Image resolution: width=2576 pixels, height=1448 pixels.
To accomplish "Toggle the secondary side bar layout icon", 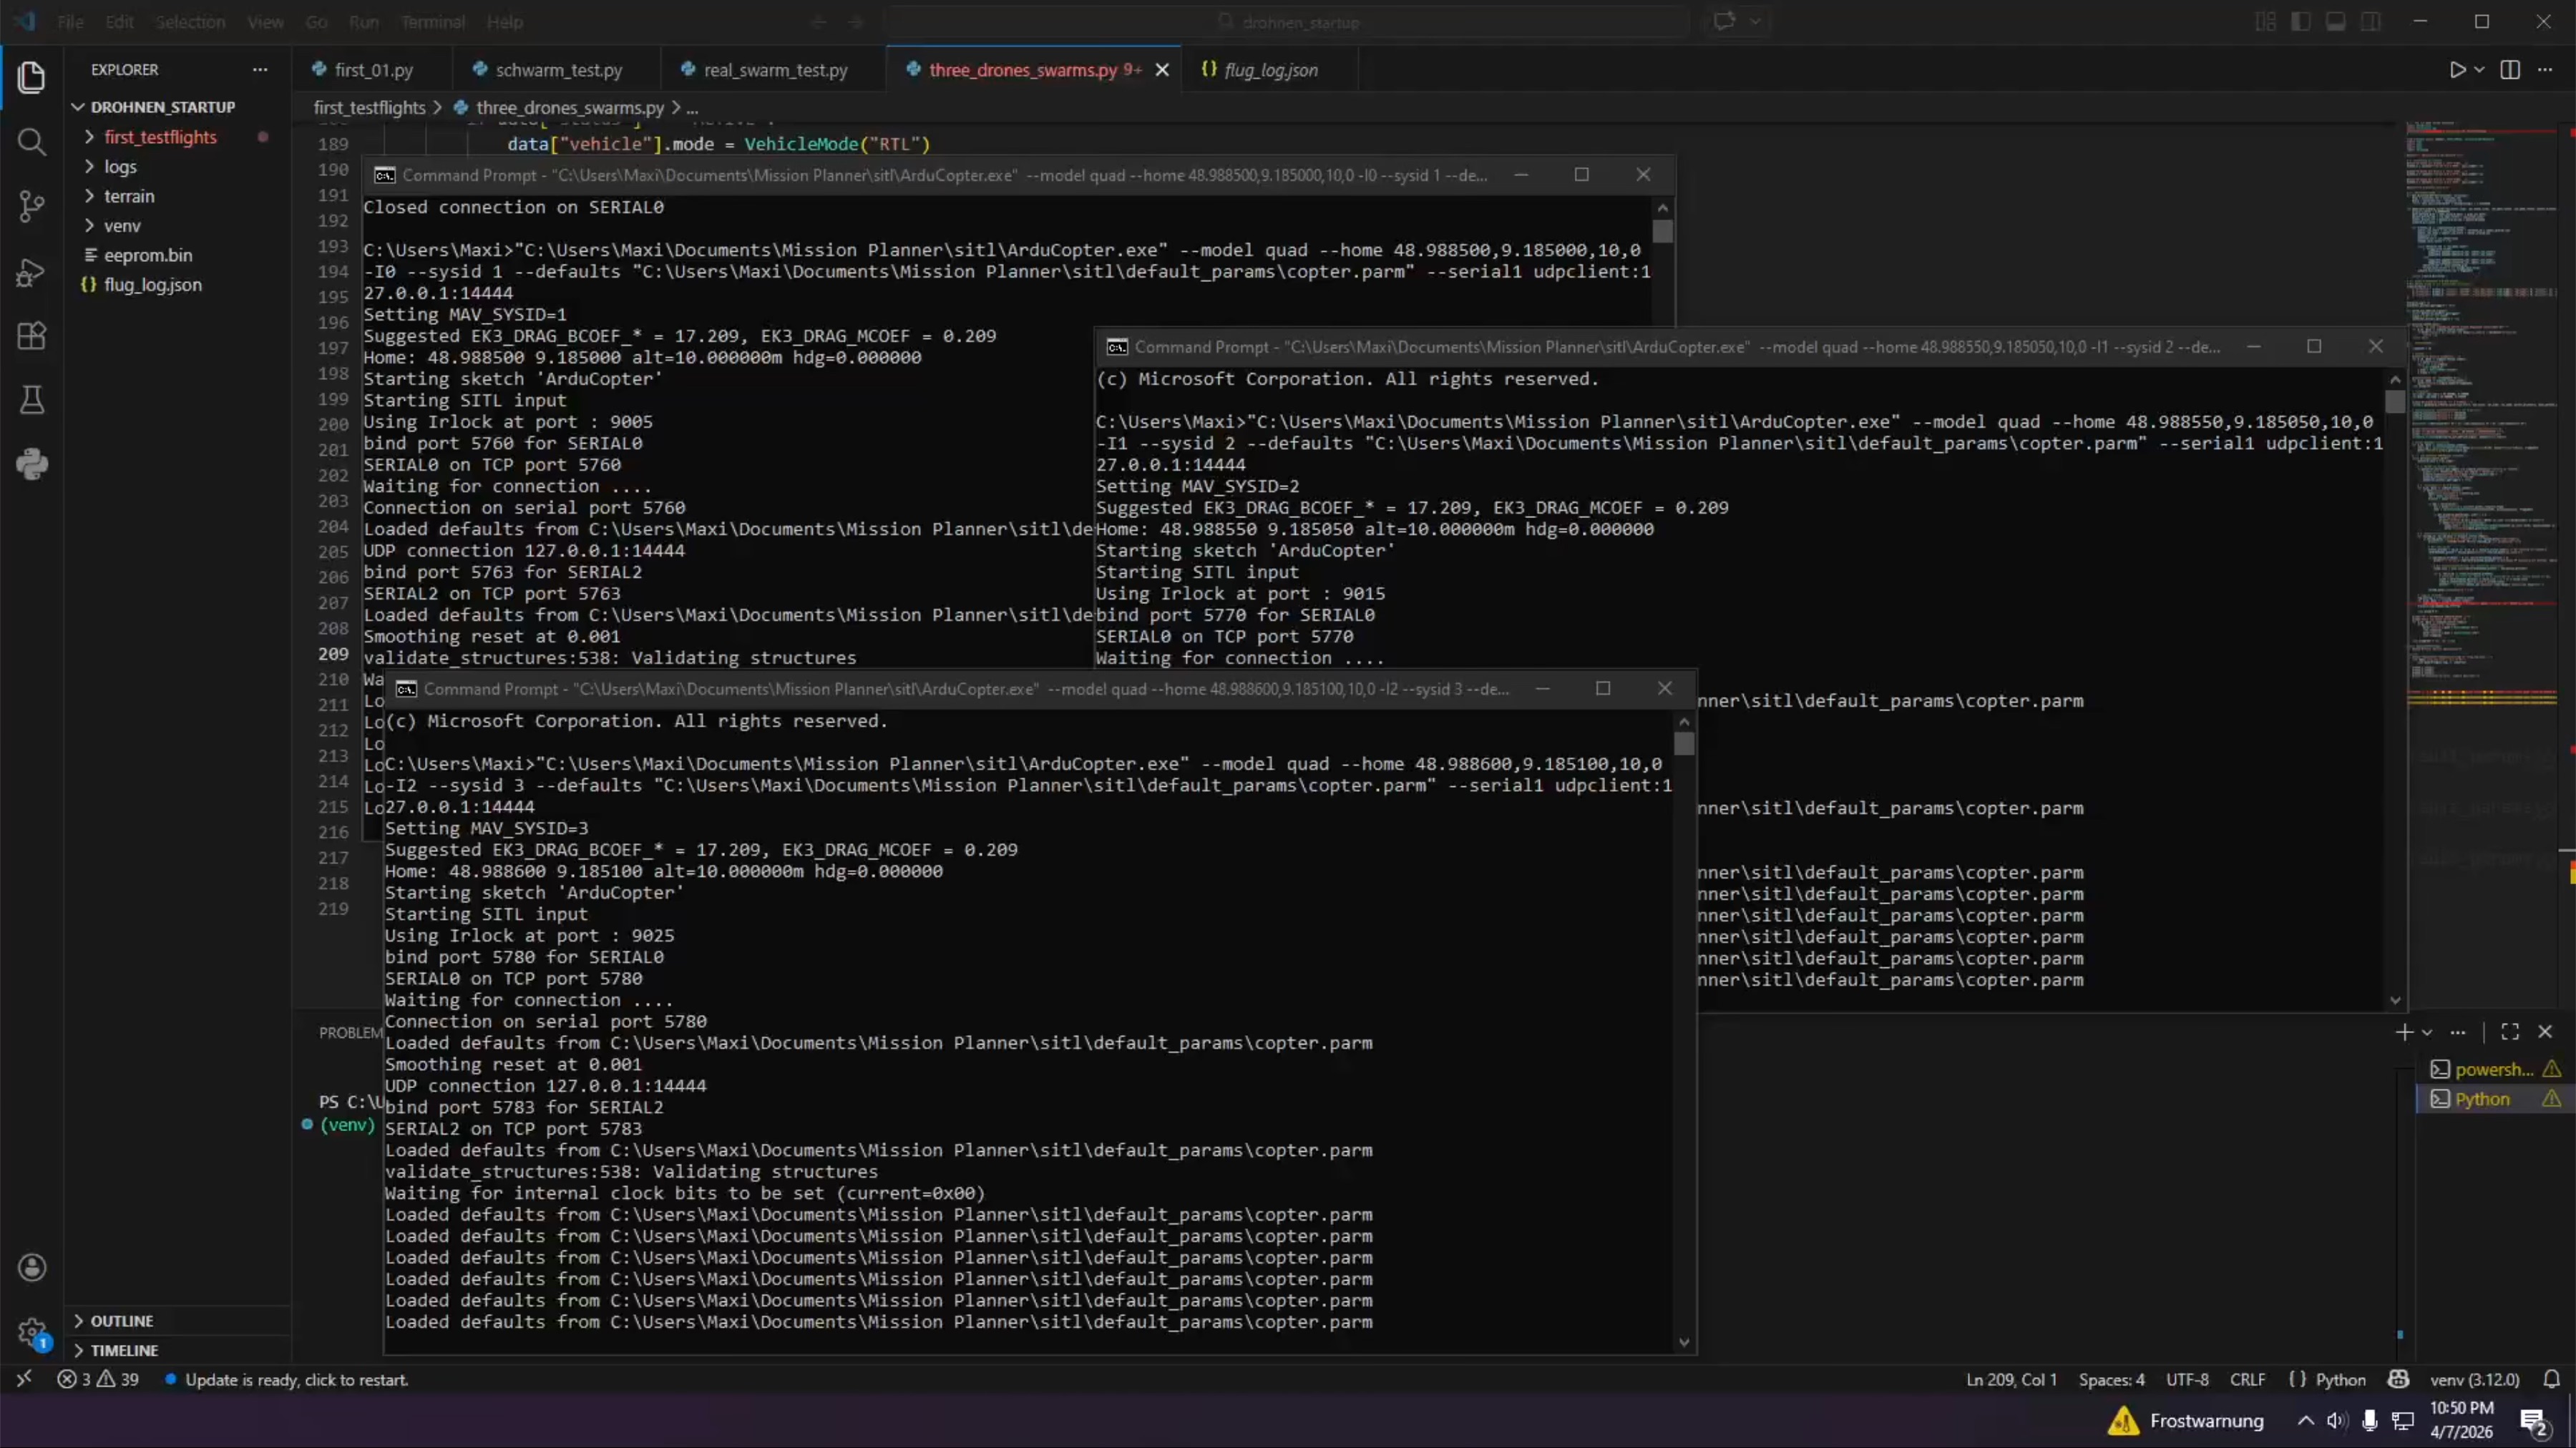I will pyautogui.click(x=2371, y=22).
